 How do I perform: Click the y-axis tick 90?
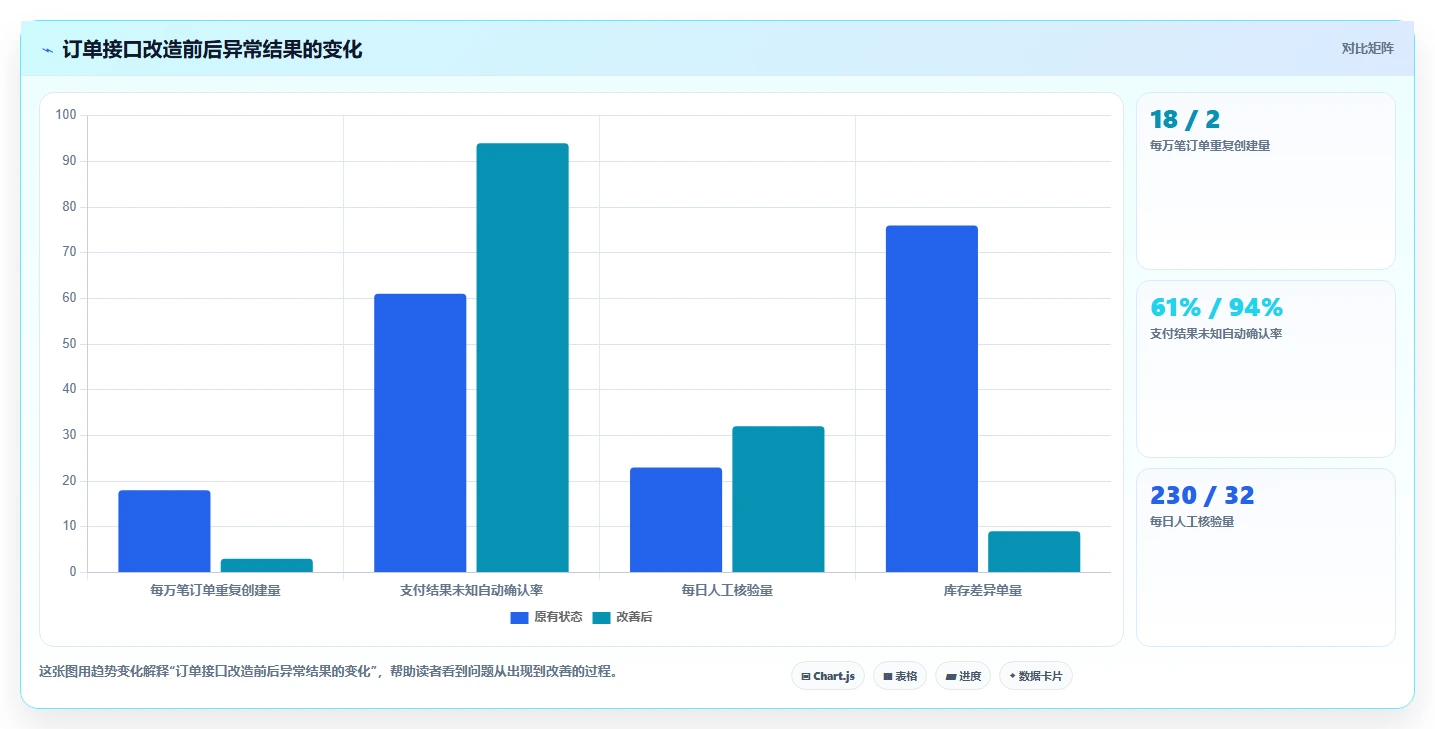69,161
